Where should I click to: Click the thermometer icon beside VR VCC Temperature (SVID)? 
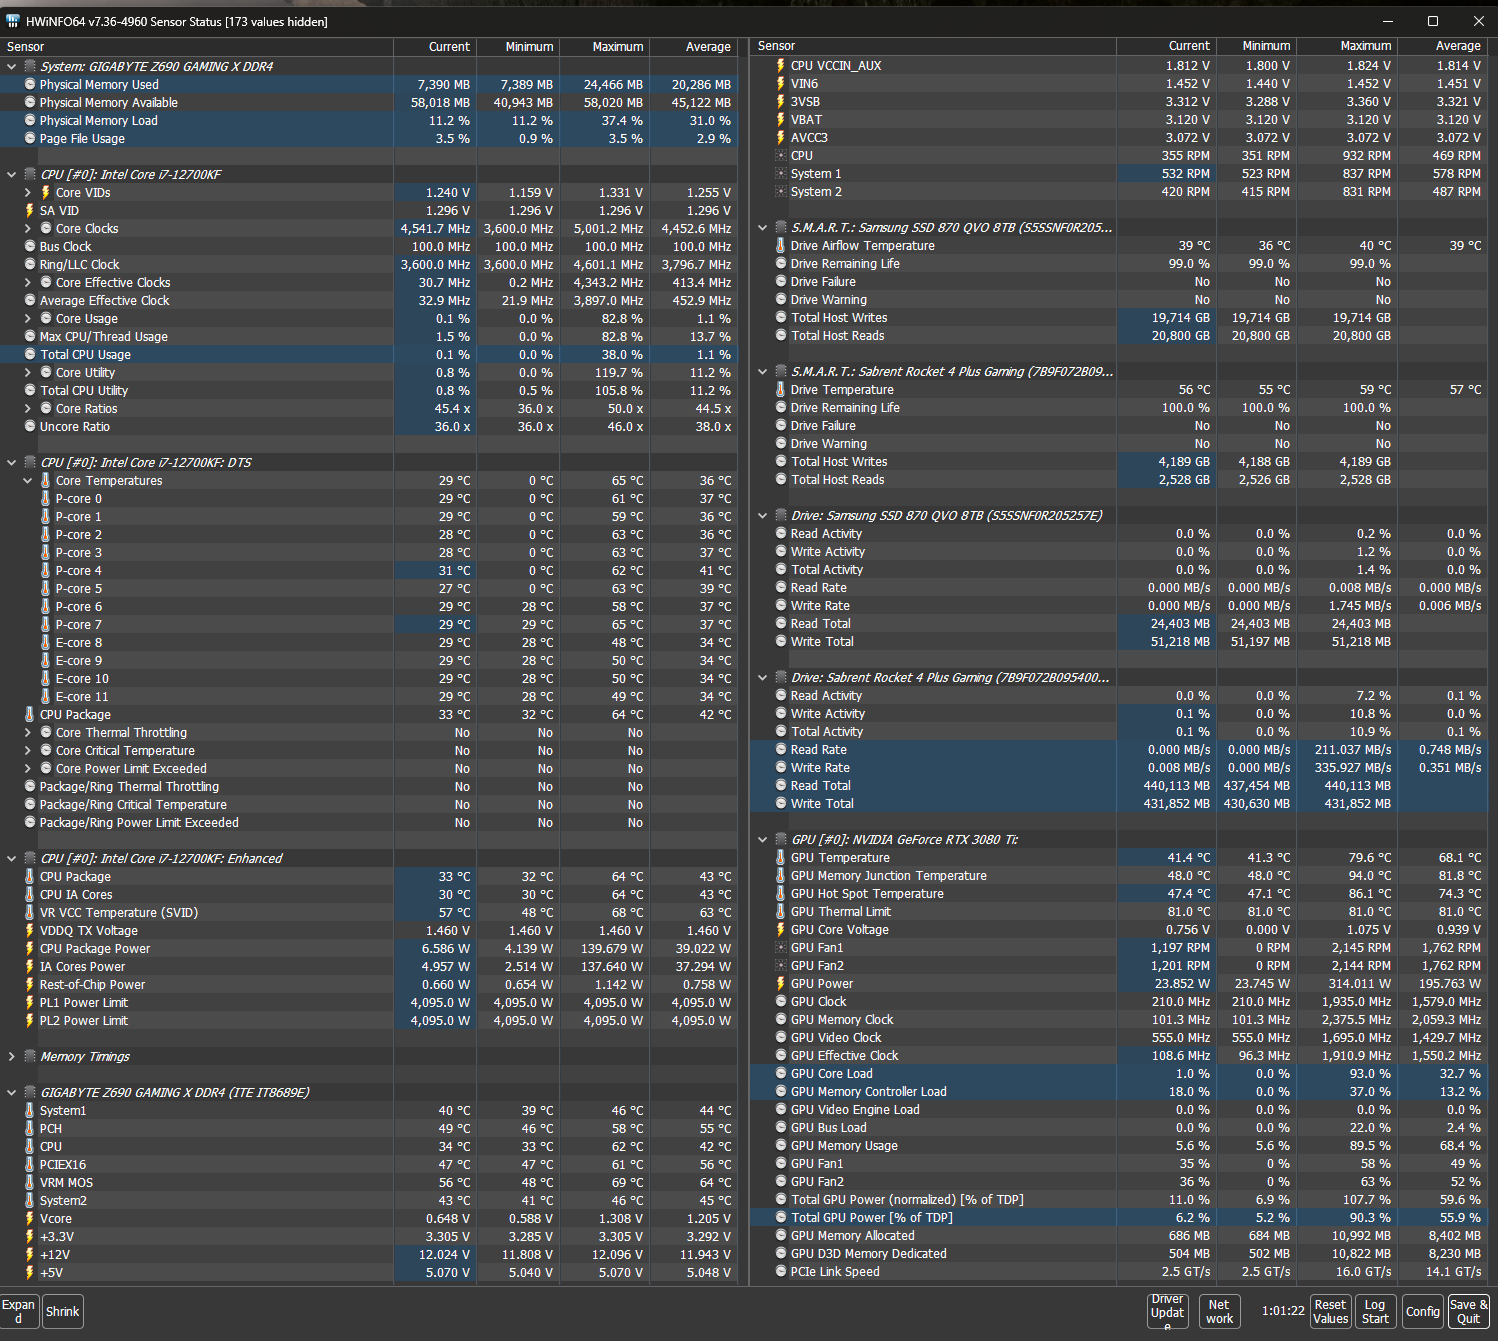(30, 913)
